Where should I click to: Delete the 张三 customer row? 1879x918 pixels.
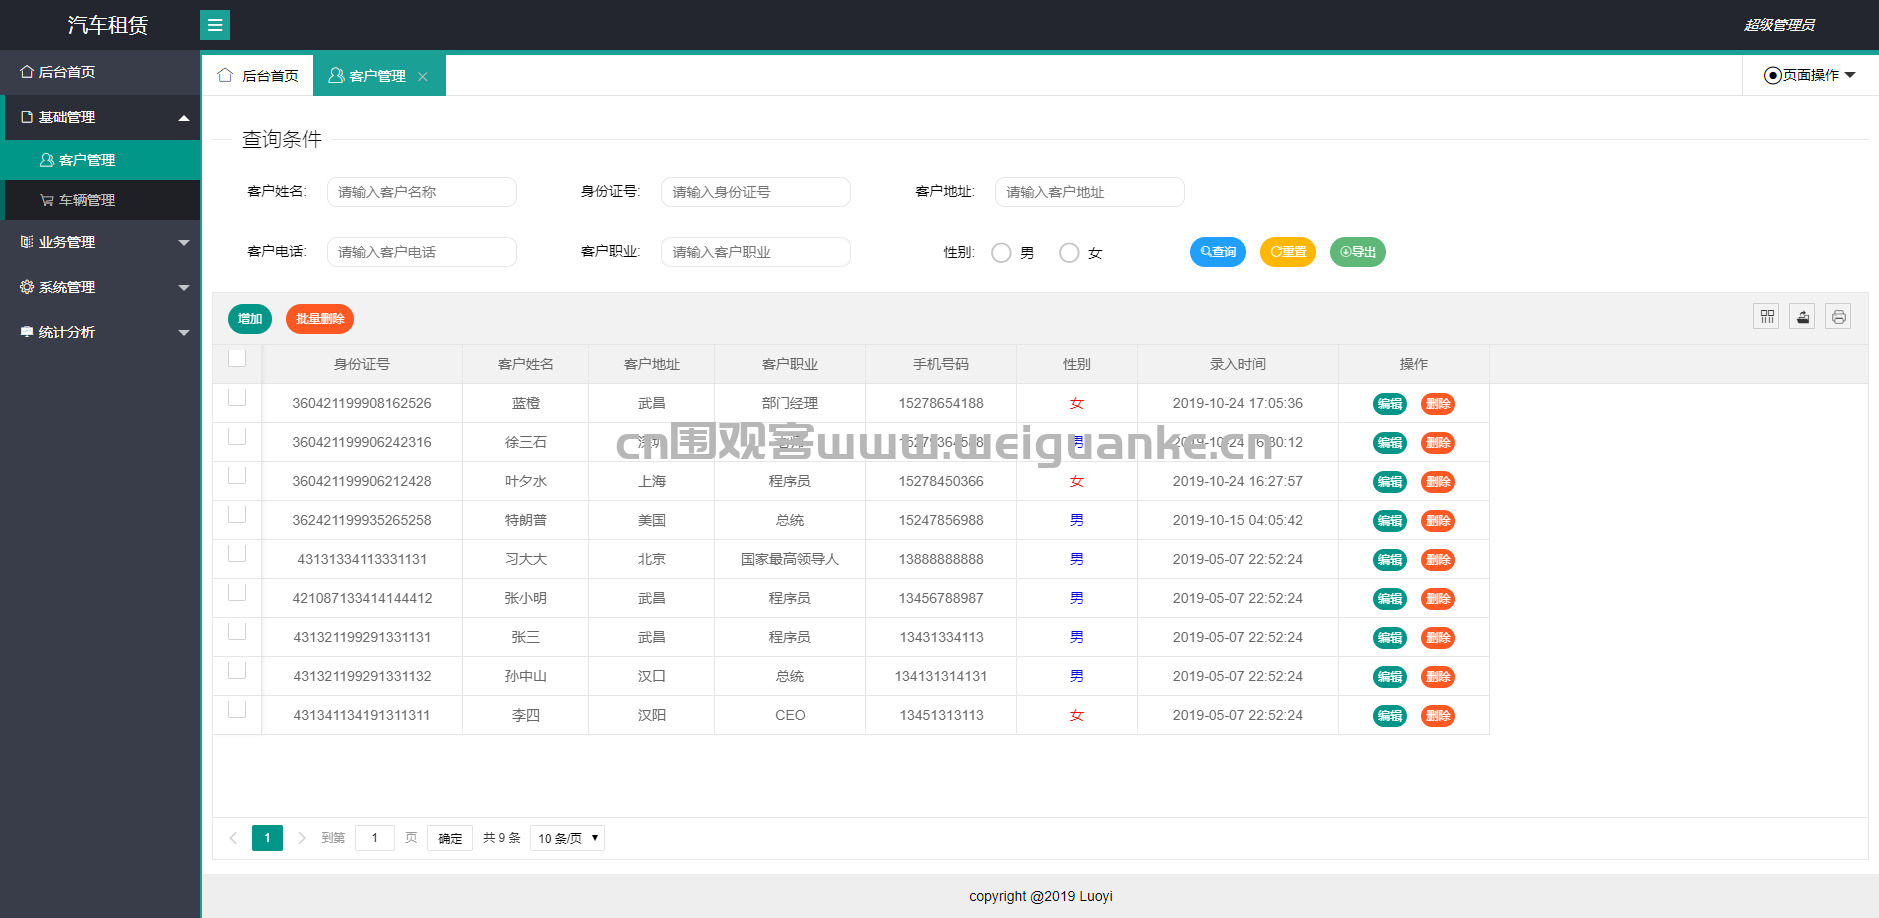1438,638
